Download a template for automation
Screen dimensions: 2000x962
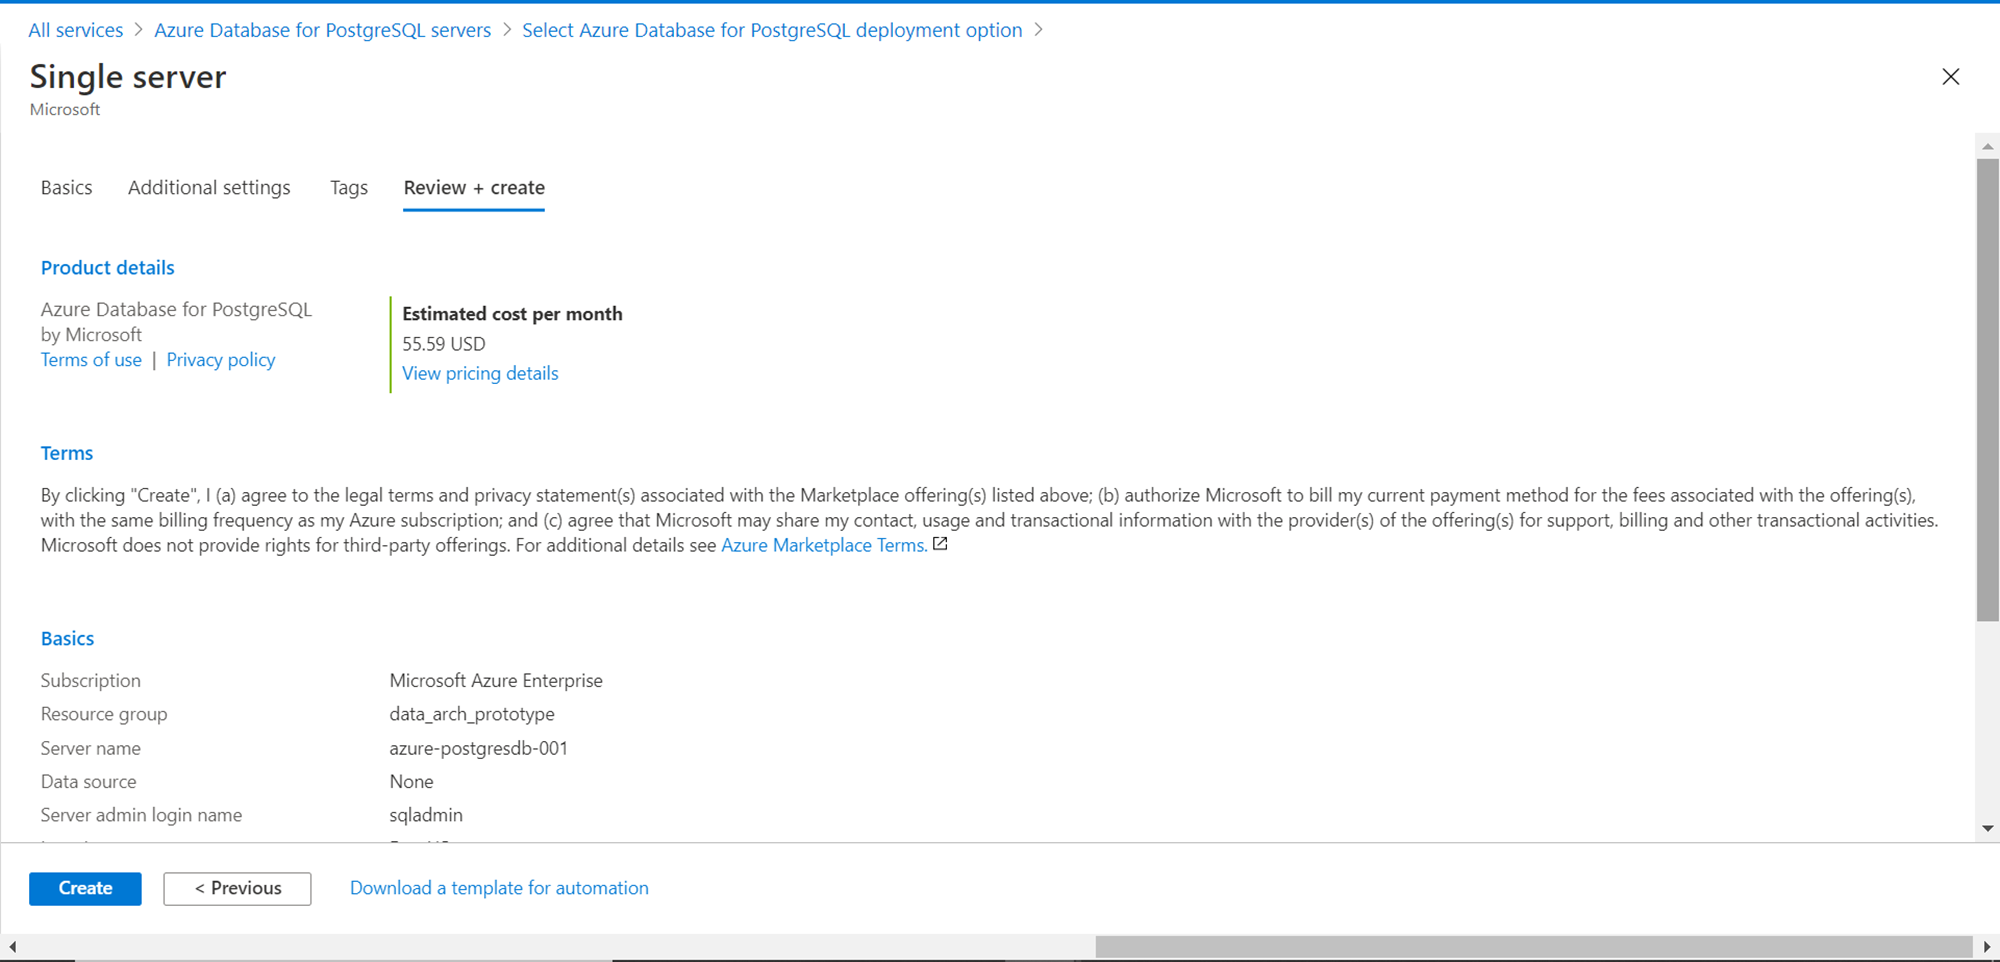(x=499, y=888)
